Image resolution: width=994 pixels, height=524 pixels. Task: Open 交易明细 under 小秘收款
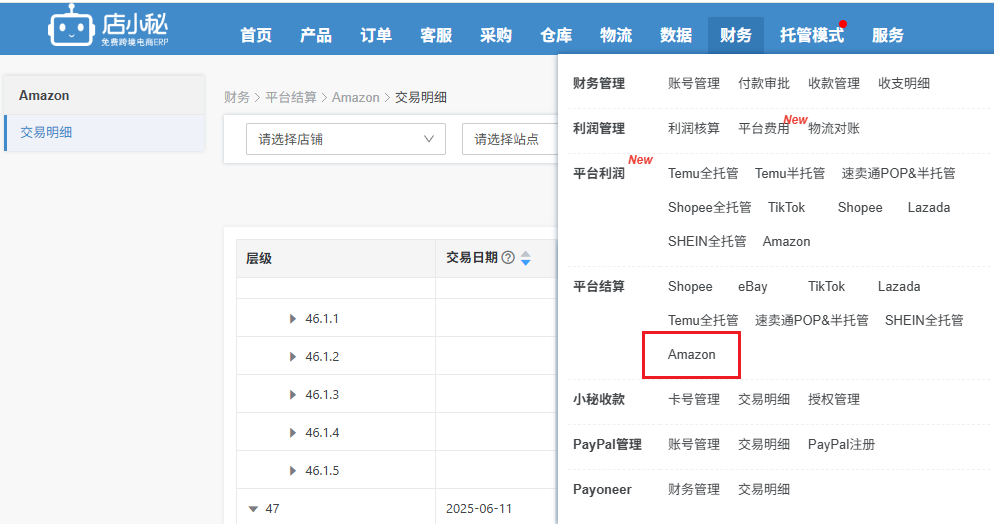click(764, 400)
